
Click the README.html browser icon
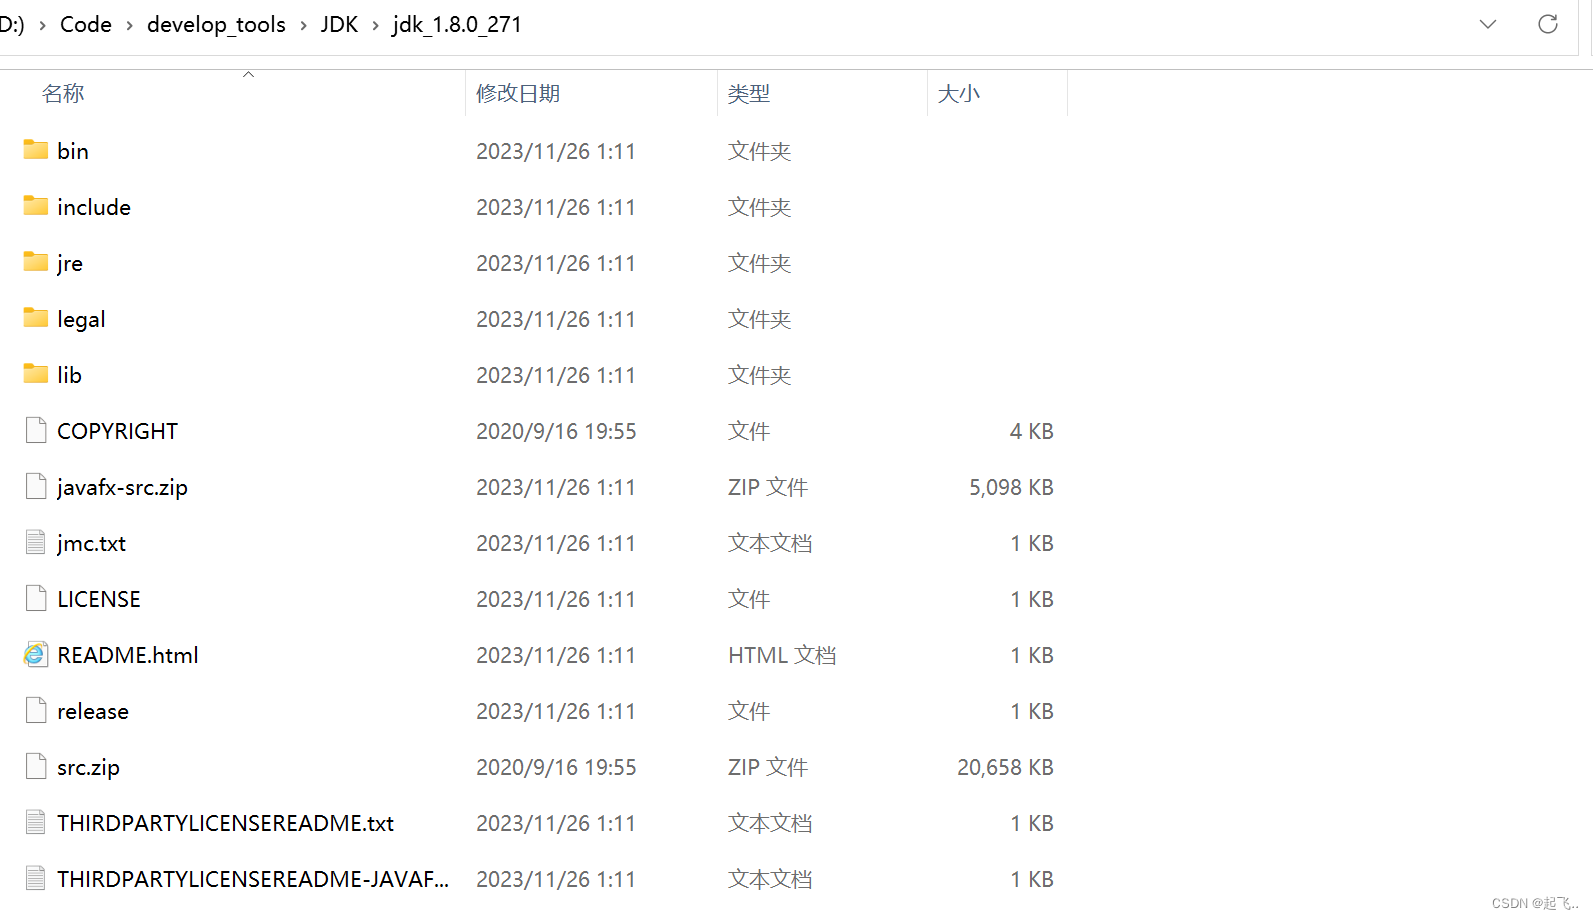pyautogui.click(x=36, y=654)
